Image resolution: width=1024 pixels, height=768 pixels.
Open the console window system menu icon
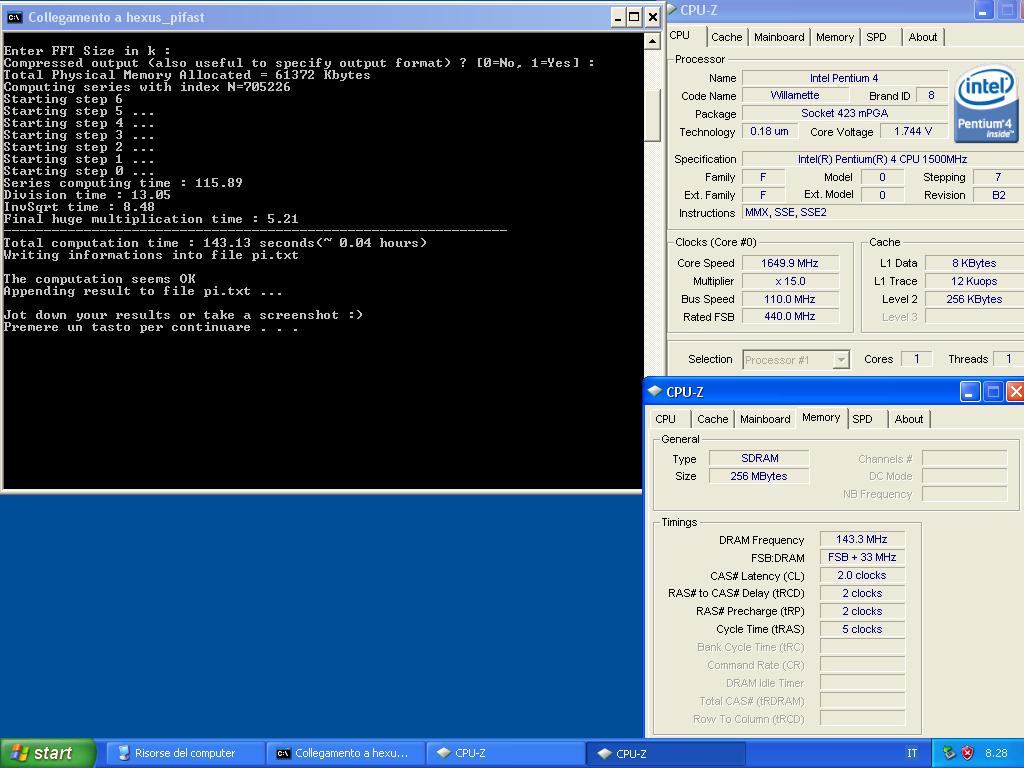[14, 18]
